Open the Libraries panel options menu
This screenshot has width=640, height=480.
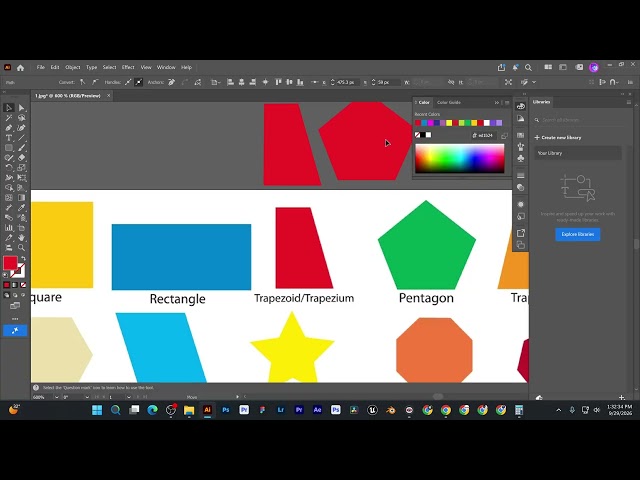pos(629,102)
